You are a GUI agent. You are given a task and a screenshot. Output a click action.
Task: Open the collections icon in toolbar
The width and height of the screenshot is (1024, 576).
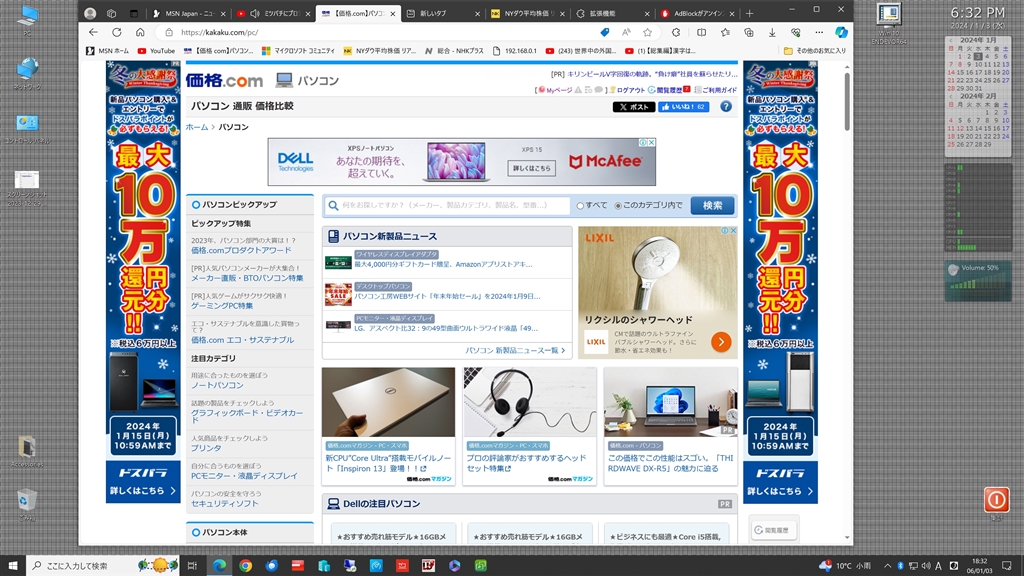coord(748,32)
